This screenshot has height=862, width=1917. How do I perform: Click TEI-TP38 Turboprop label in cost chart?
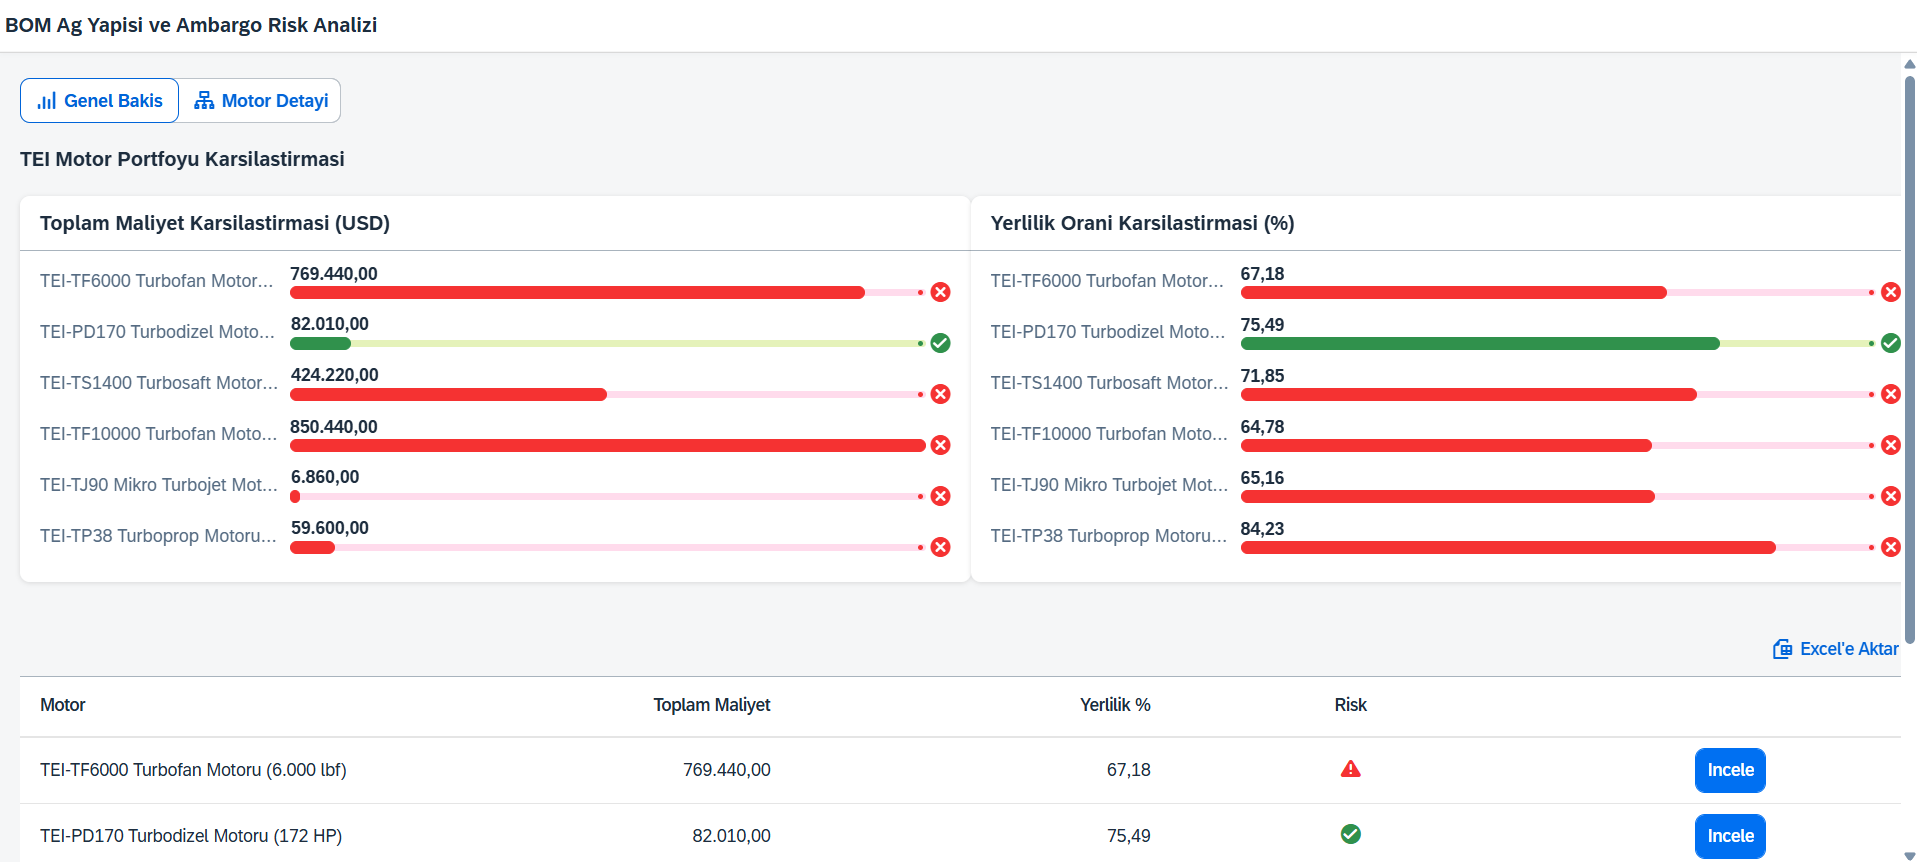pyautogui.click(x=158, y=536)
